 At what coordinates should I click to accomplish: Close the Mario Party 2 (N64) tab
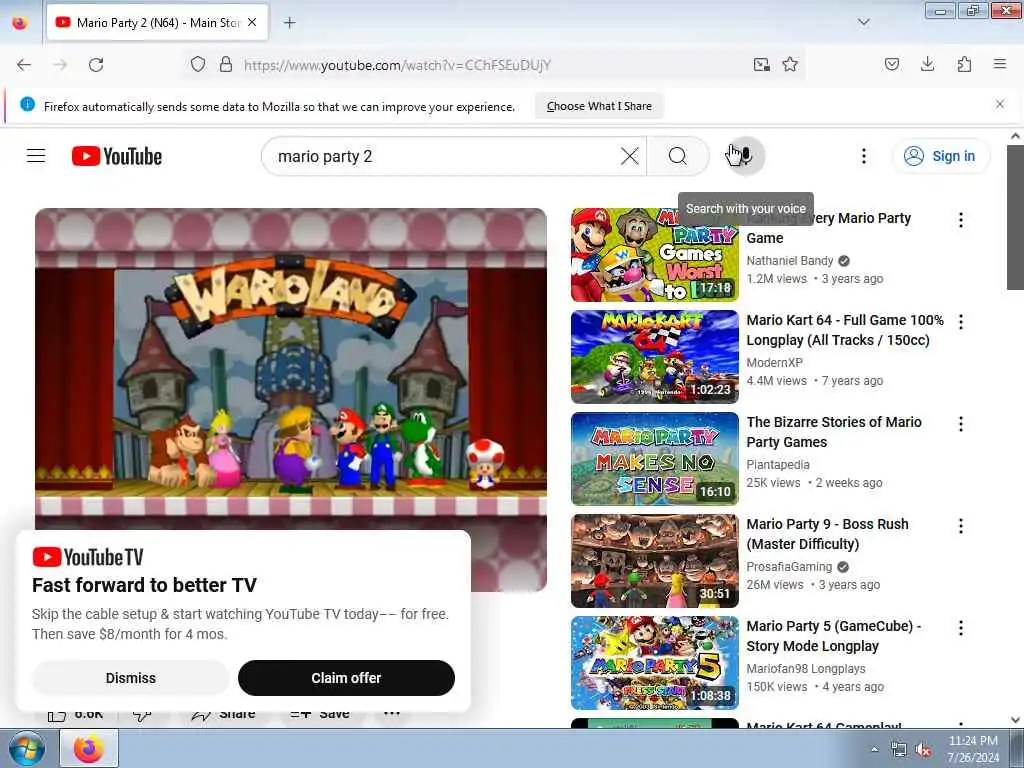[x=252, y=22]
